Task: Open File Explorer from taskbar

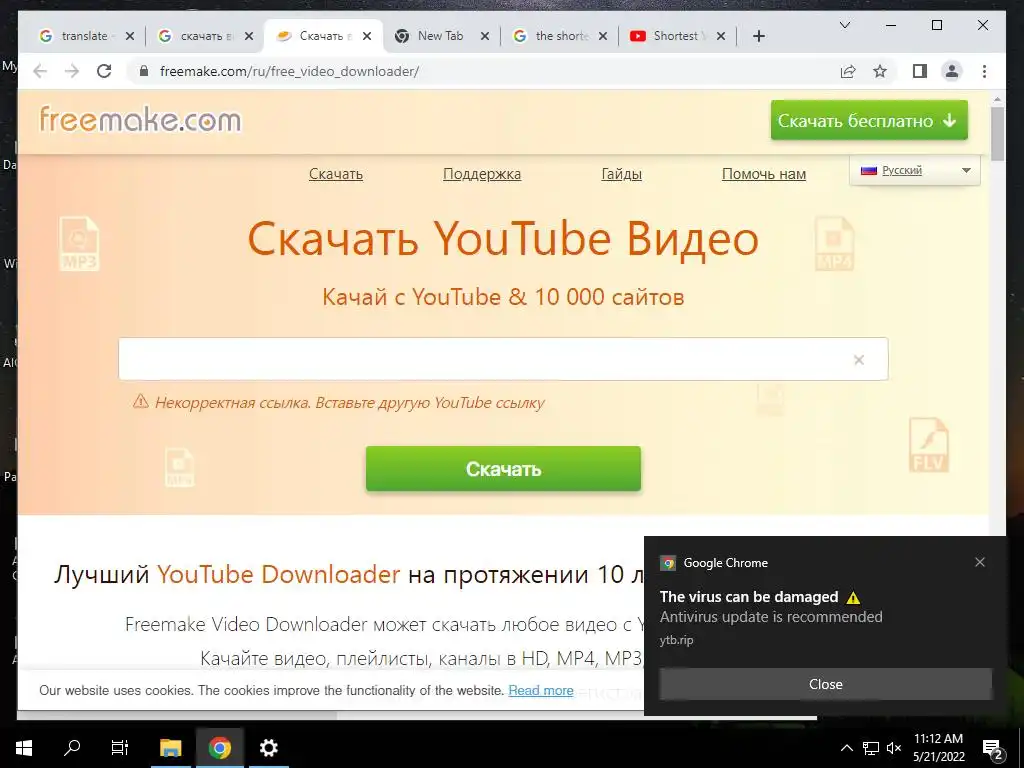Action: (170, 748)
